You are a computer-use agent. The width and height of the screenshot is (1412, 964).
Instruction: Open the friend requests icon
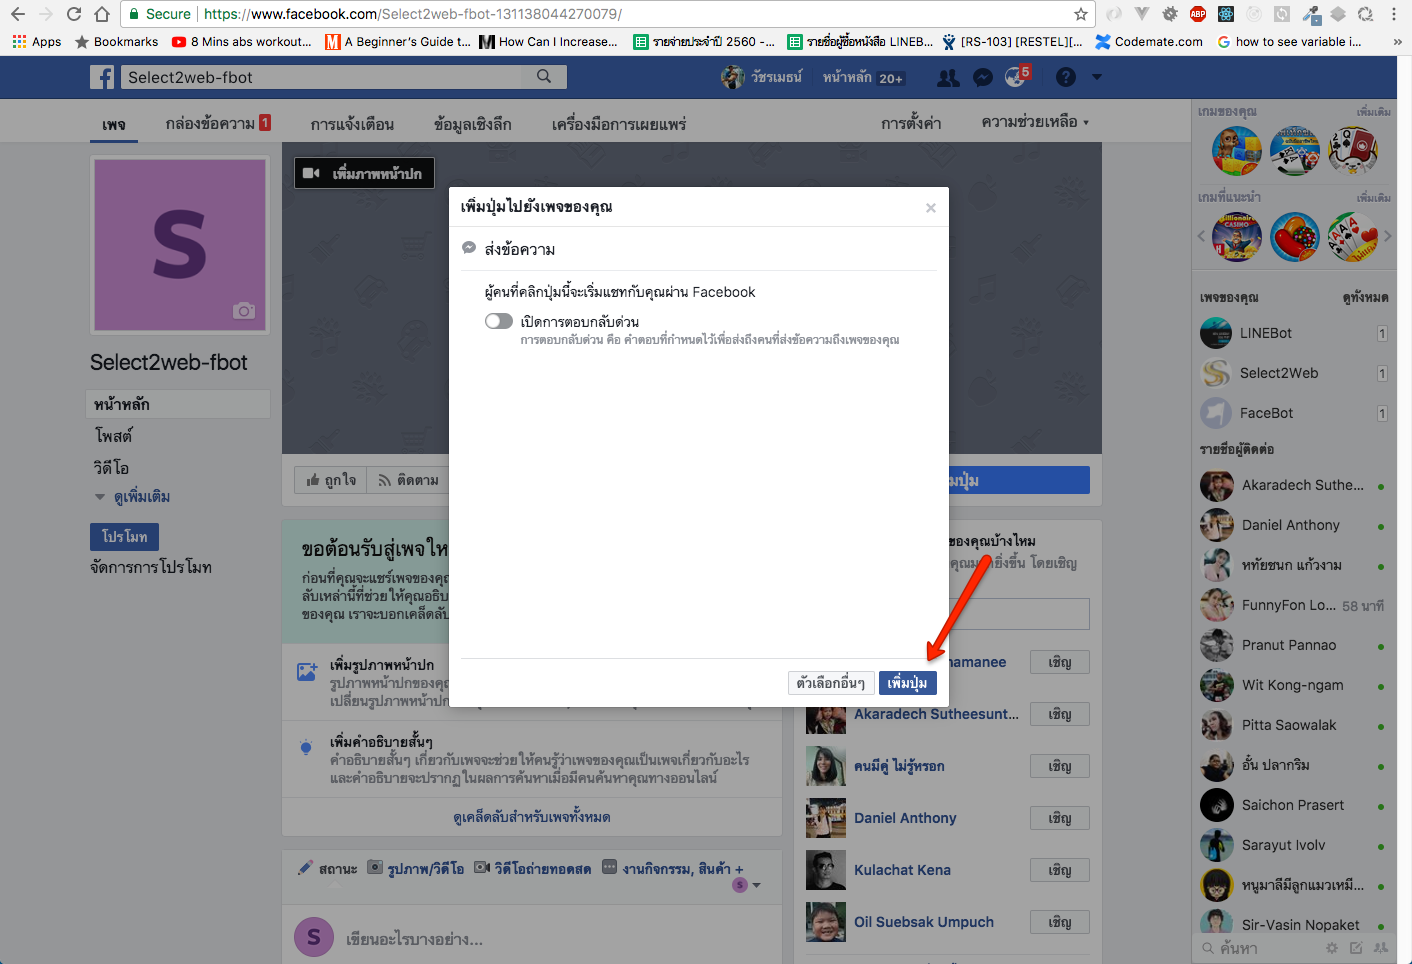click(948, 78)
